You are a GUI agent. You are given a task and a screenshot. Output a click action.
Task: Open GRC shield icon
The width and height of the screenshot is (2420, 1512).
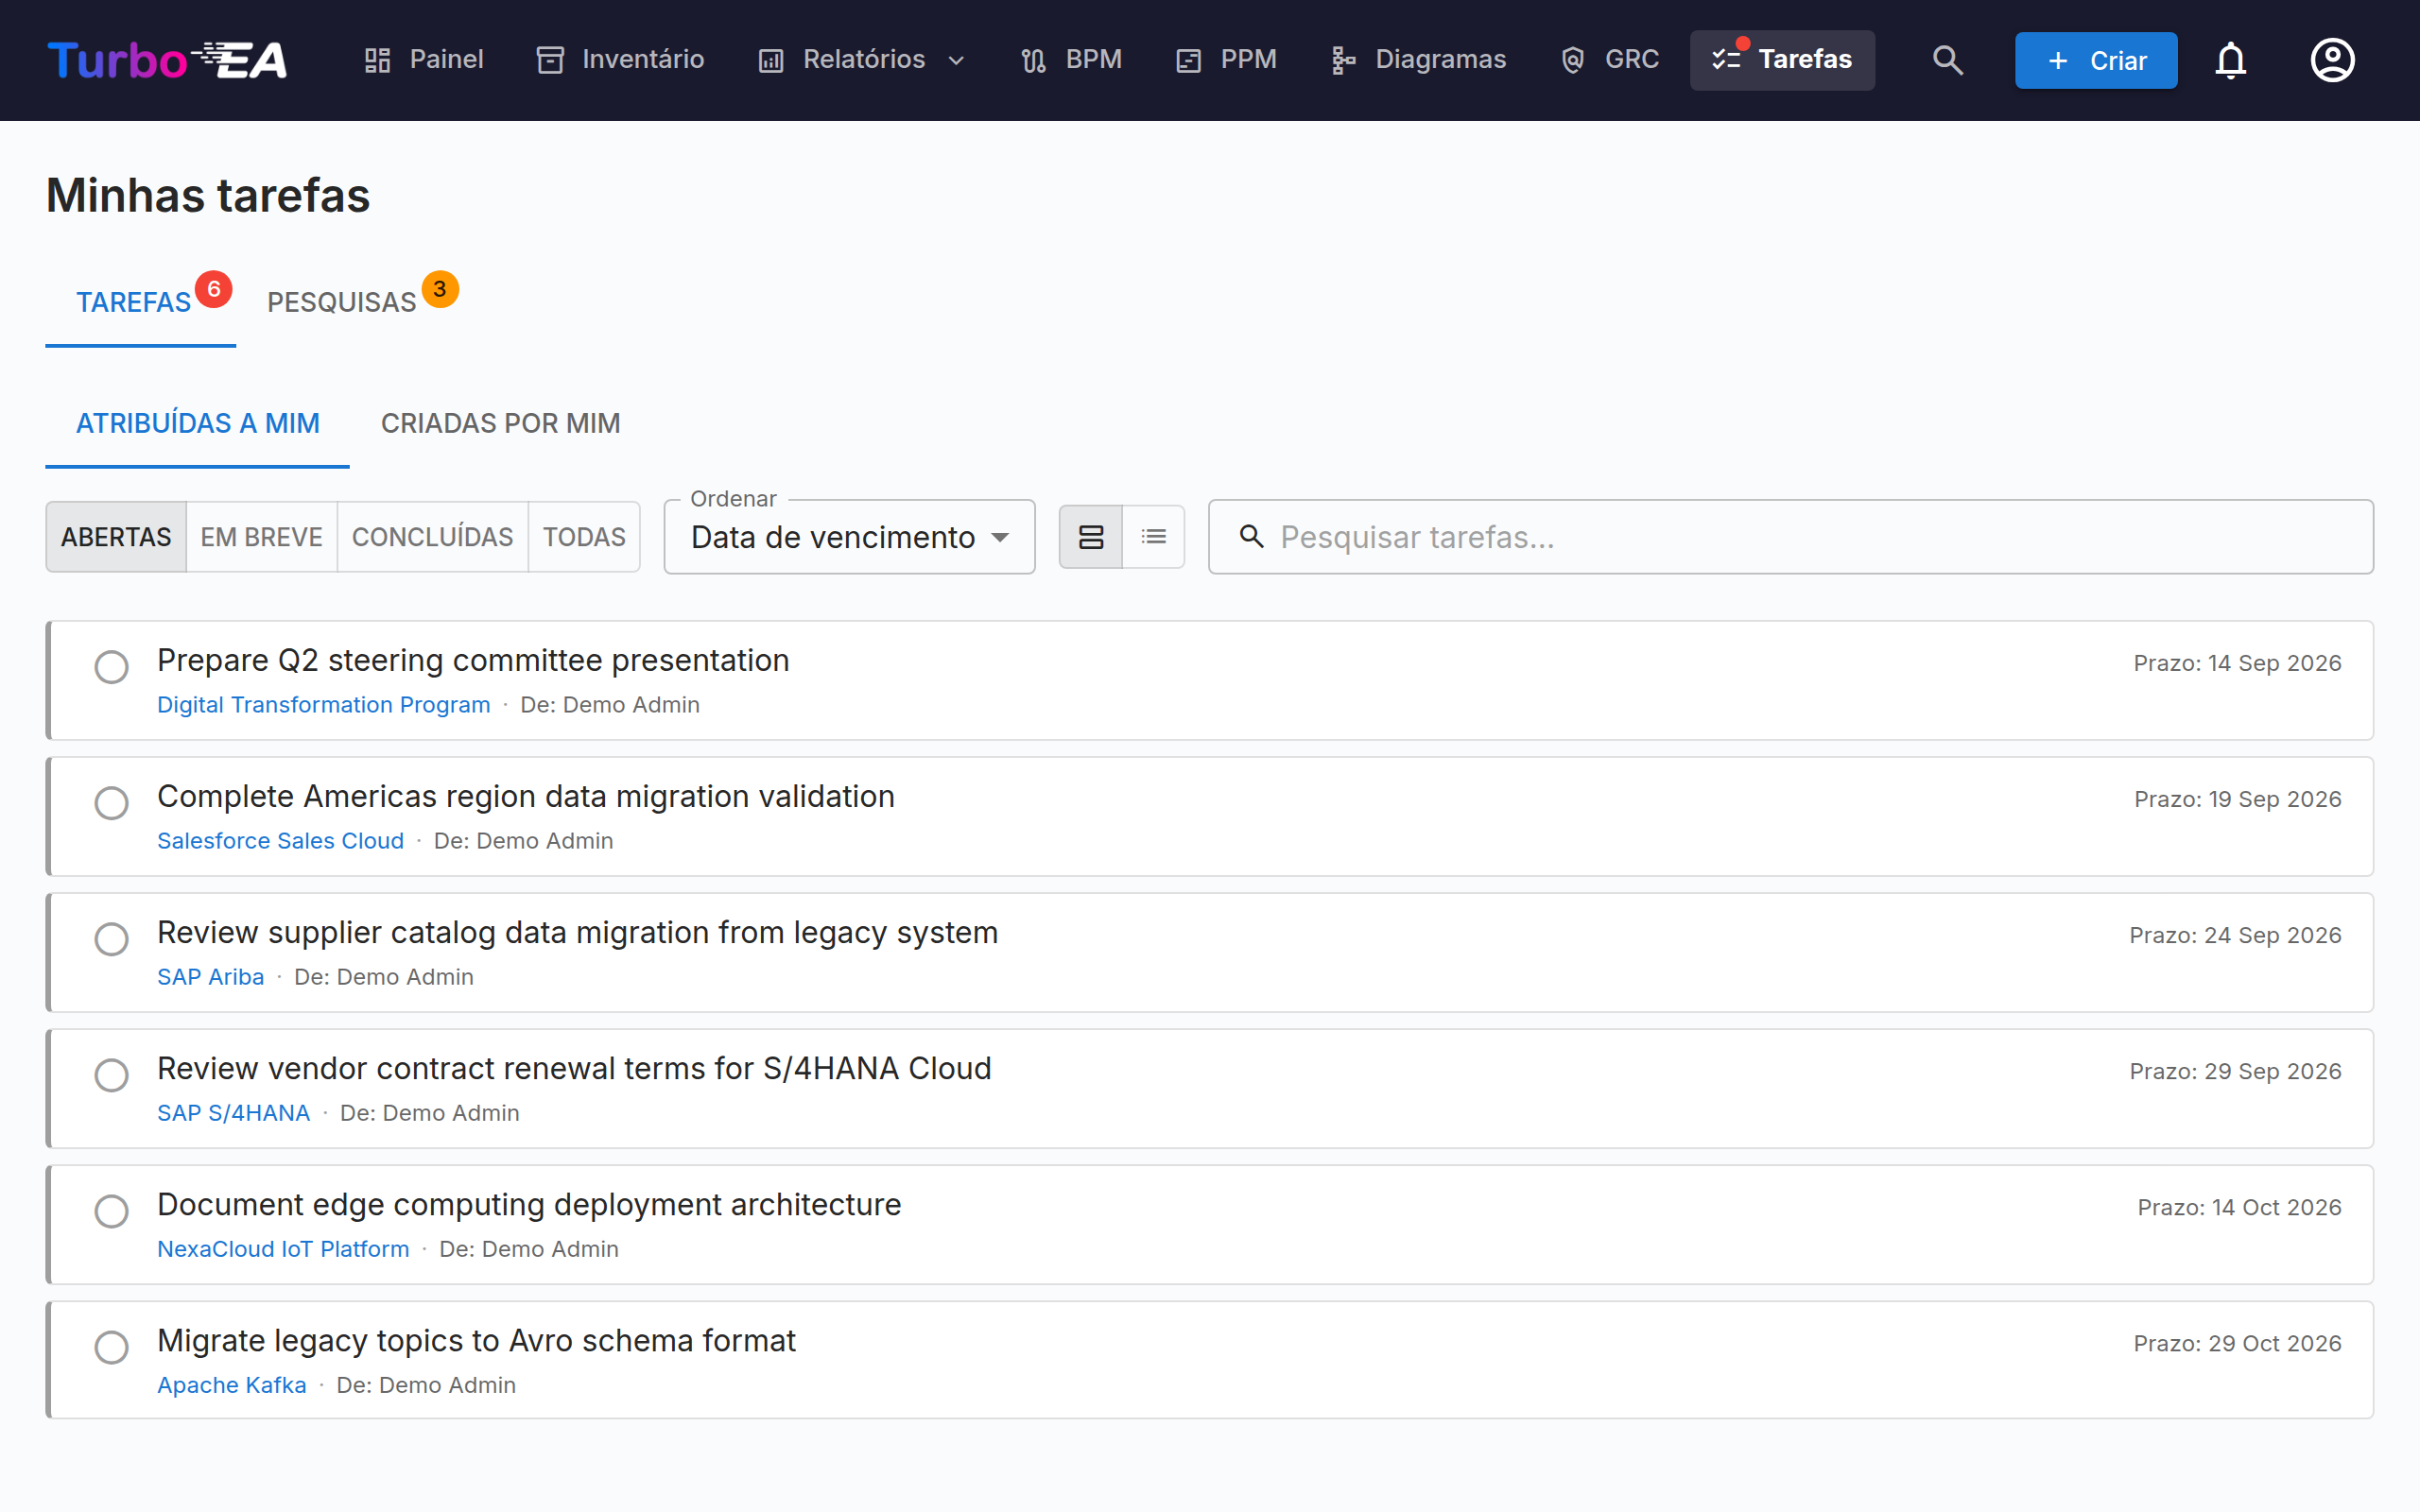click(x=1572, y=60)
